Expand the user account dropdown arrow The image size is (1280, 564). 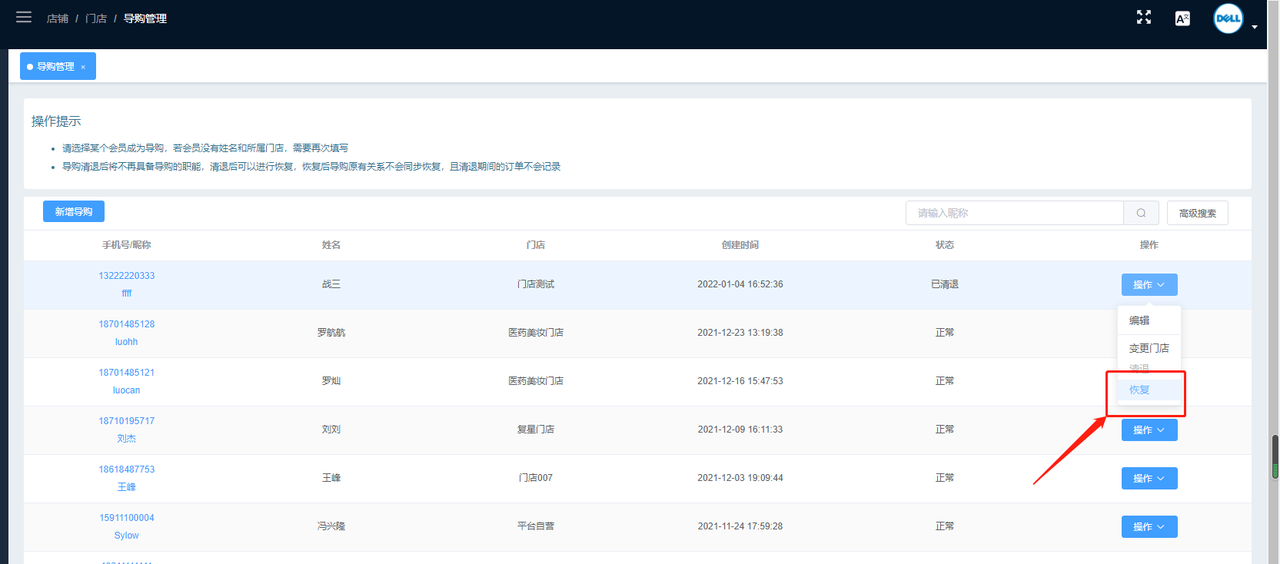pyautogui.click(x=1254, y=27)
